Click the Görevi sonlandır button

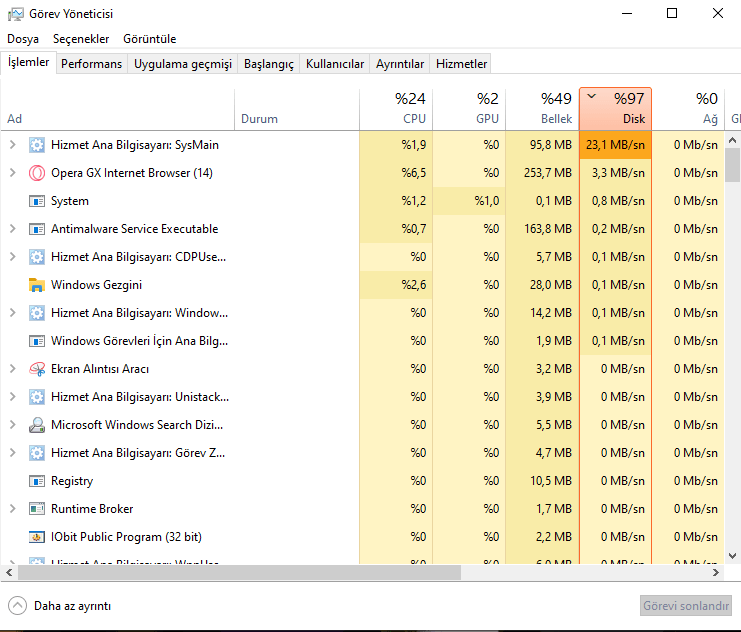click(686, 606)
